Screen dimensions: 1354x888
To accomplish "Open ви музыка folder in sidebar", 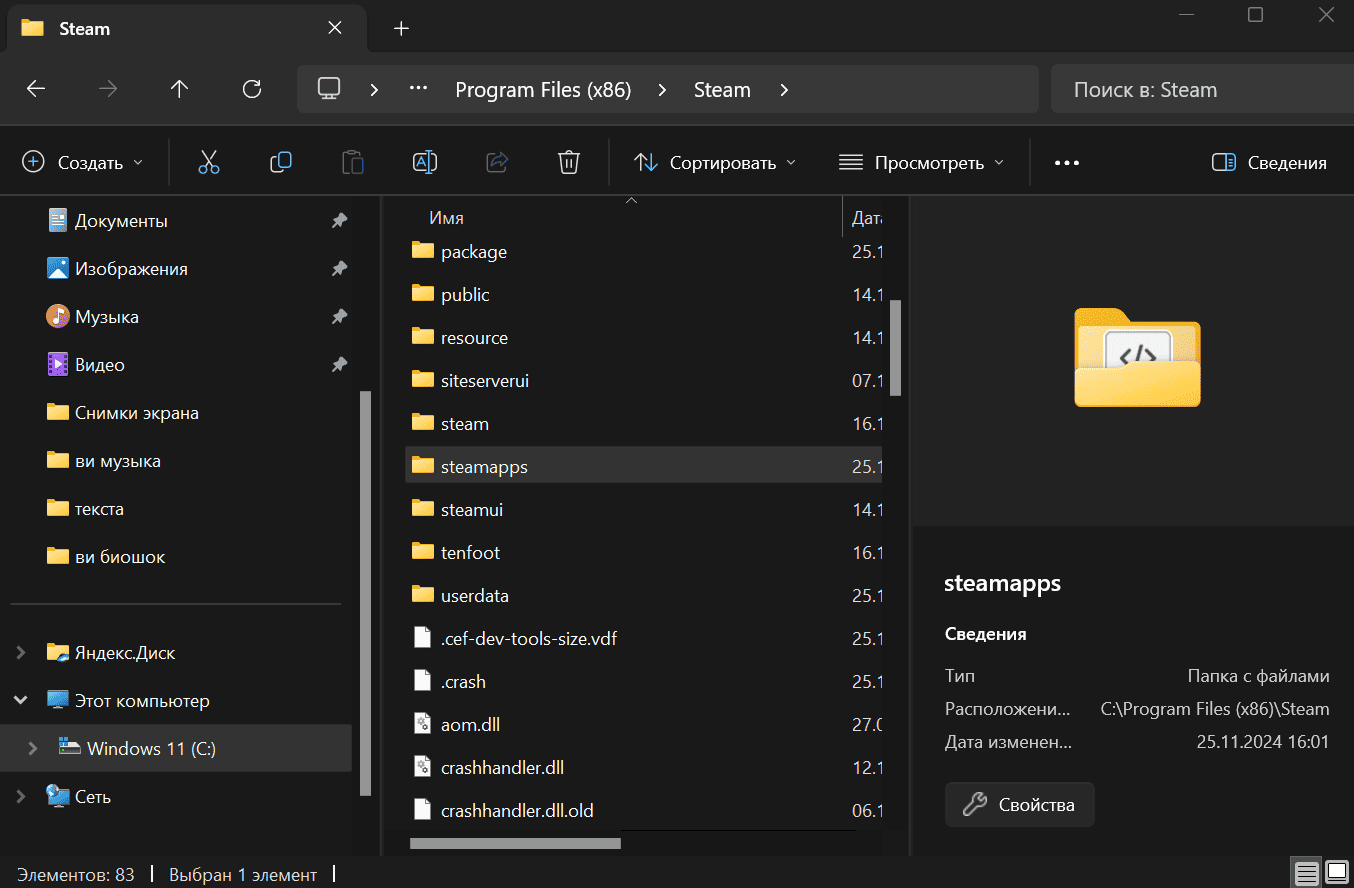I will click(117, 460).
